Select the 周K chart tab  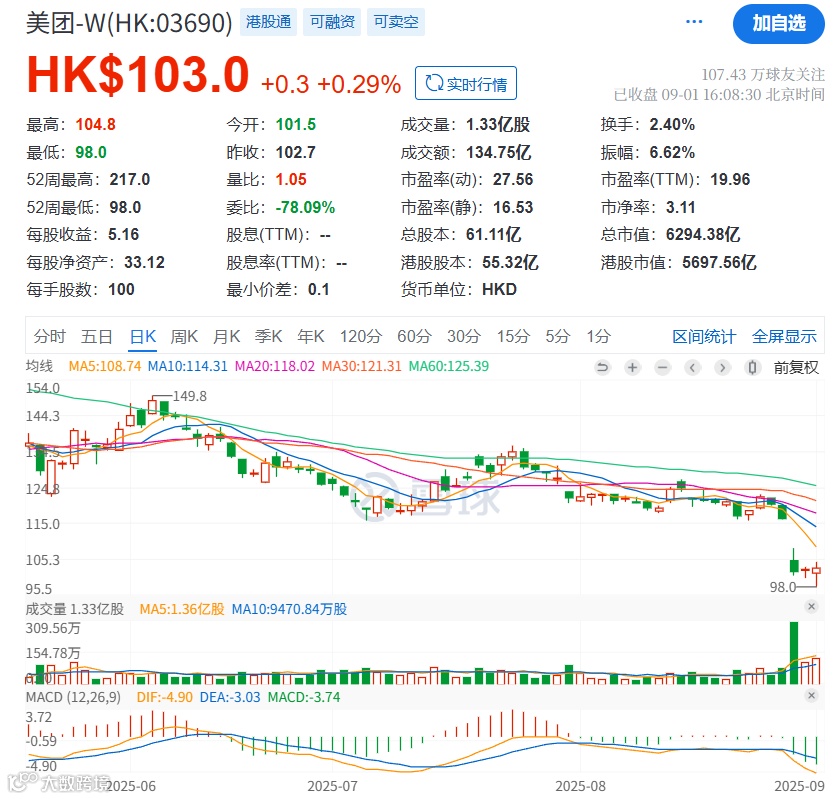click(184, 336)
